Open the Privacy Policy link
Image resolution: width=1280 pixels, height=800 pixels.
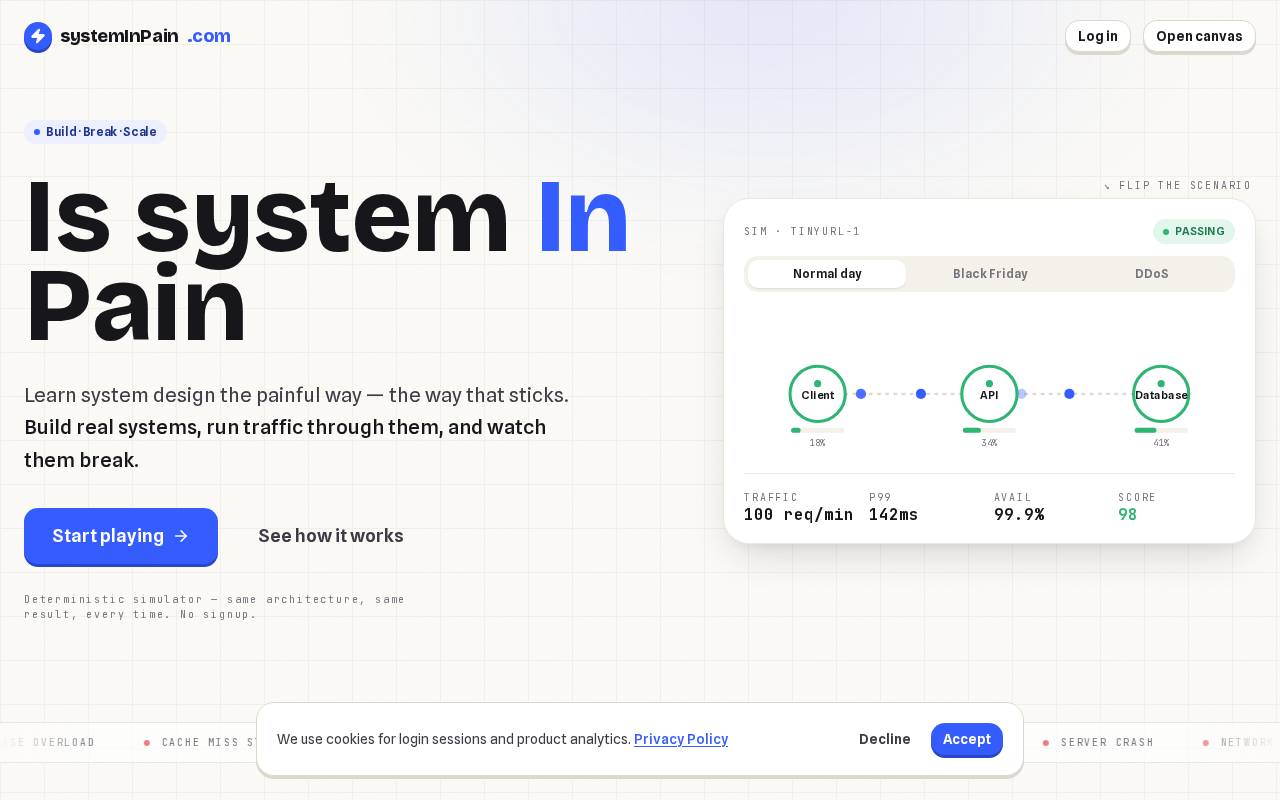click(681, 739)
